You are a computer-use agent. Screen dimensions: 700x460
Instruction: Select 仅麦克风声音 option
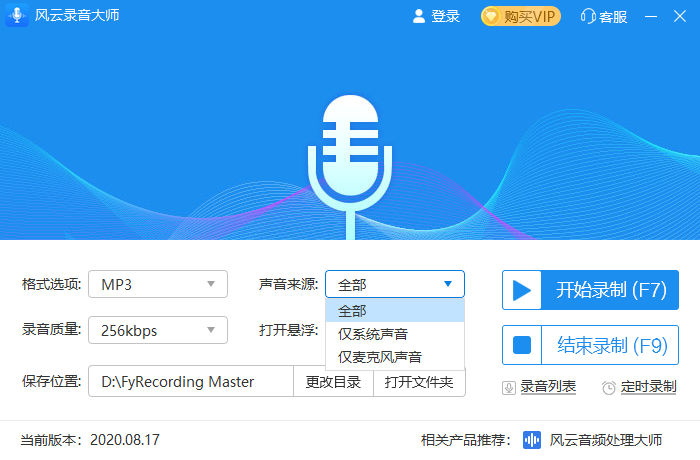pyautogui.click(x=395, y=357)
